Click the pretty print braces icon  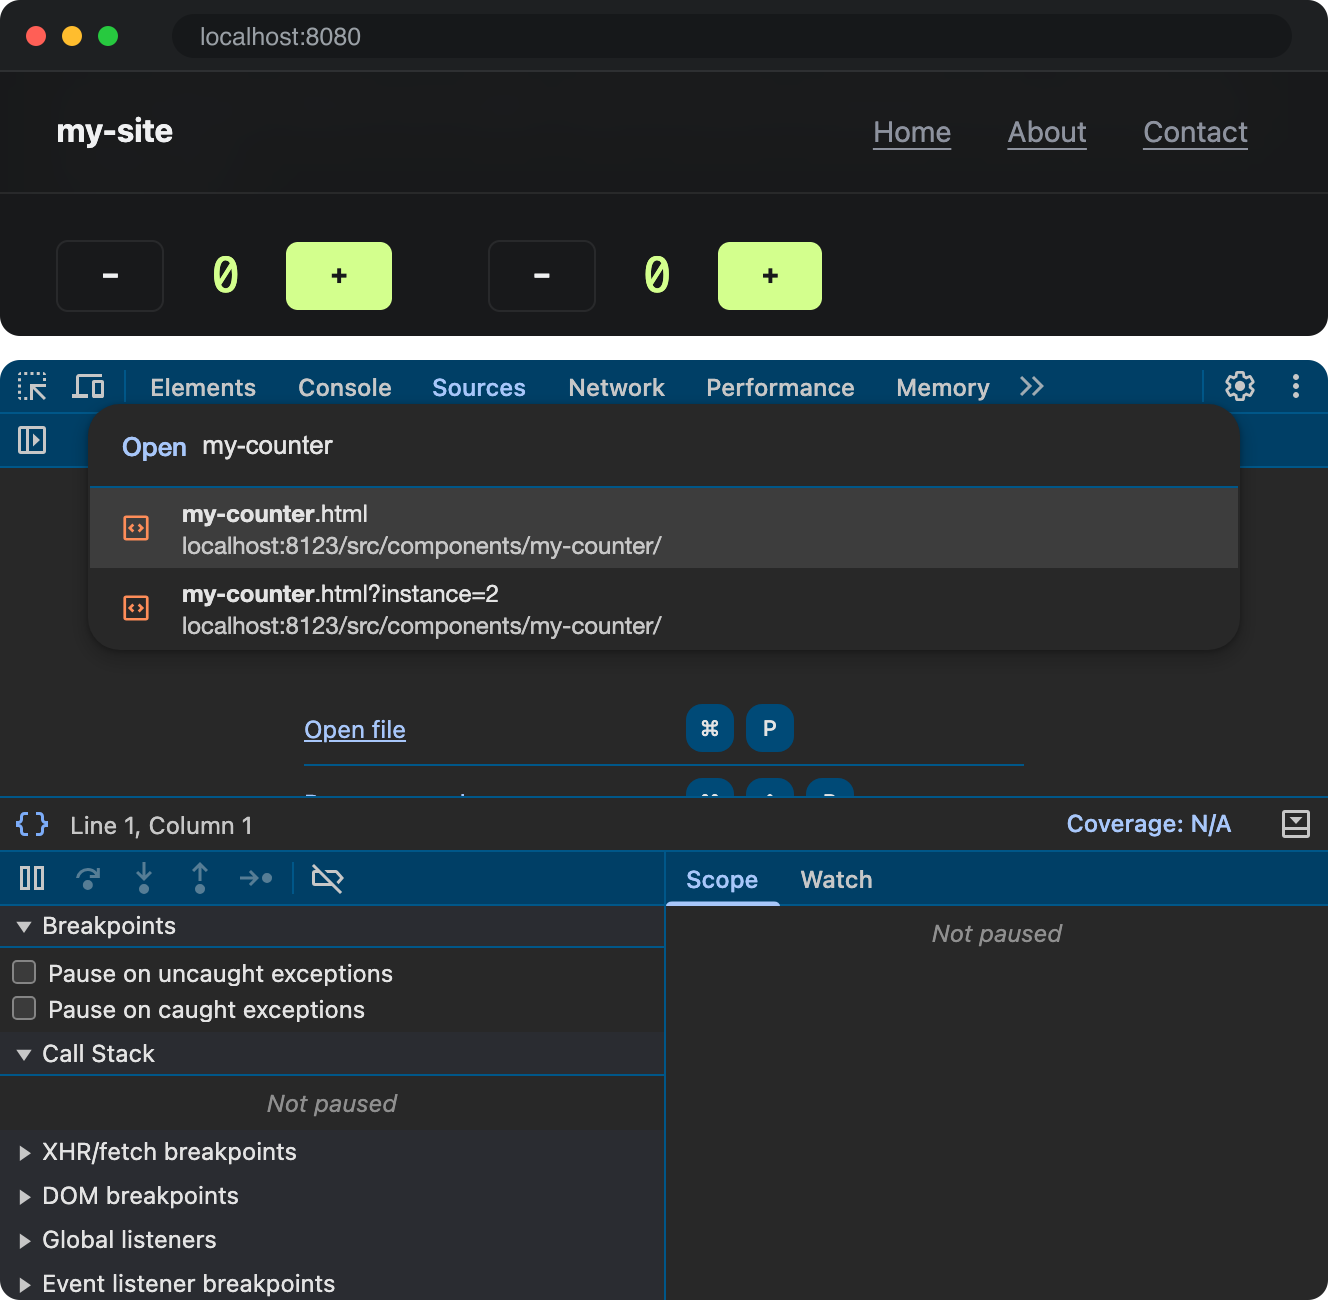coord(32,825)
